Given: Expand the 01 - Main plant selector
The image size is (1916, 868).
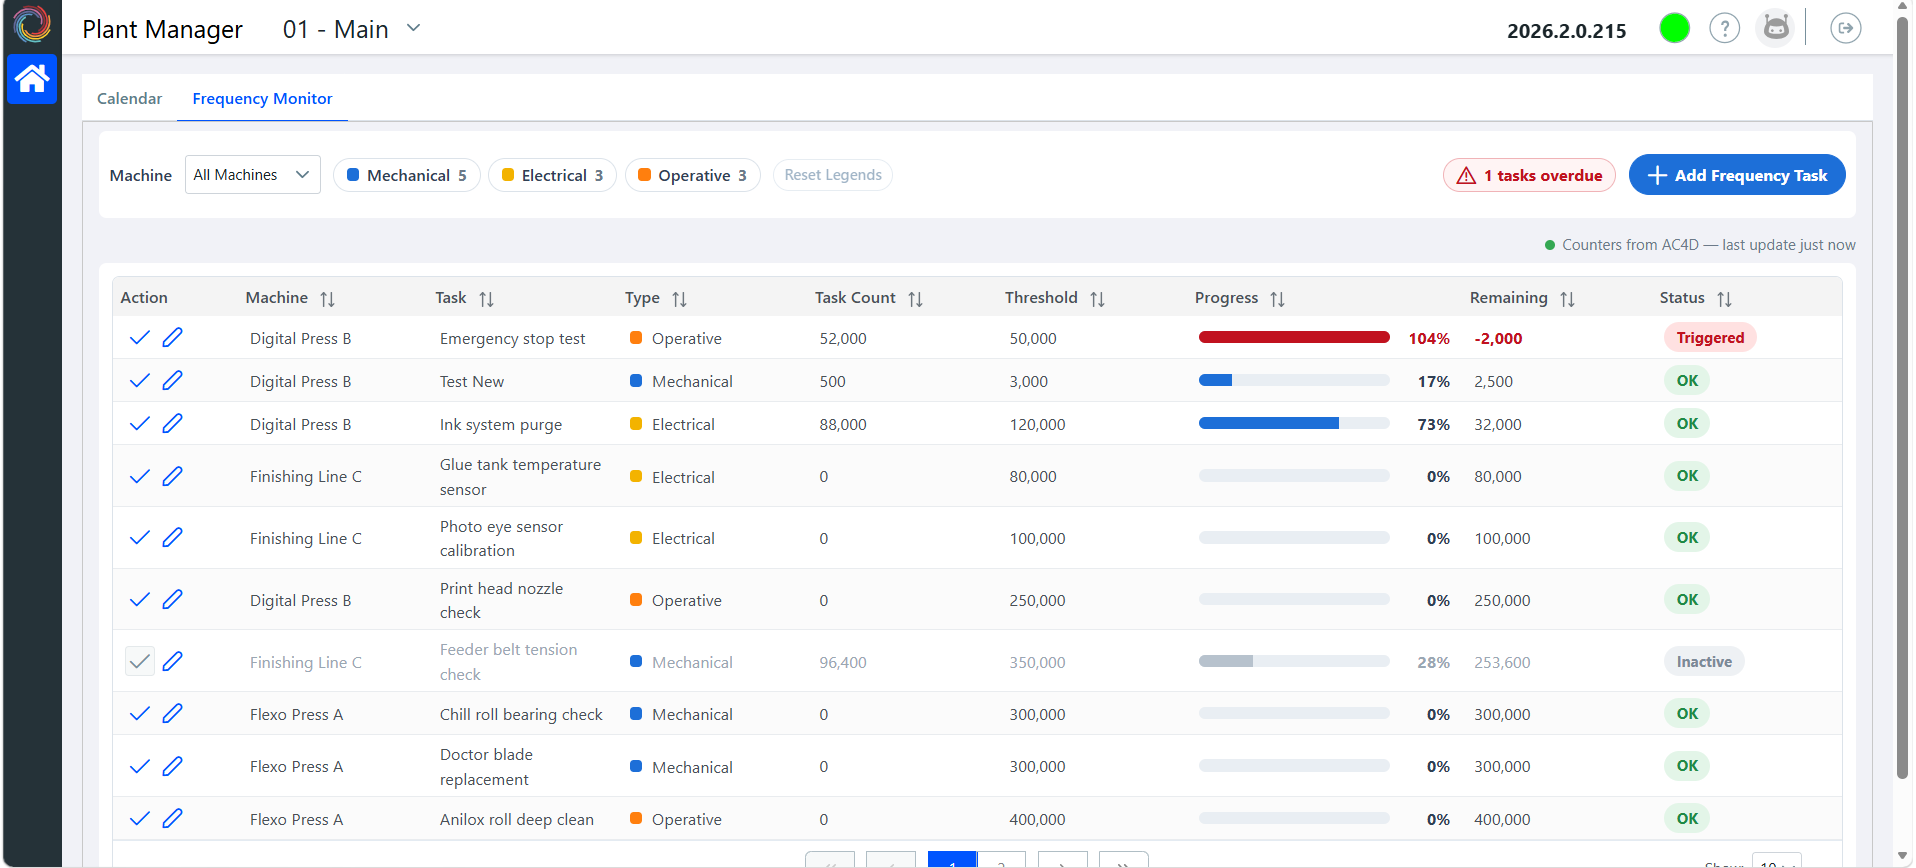Looking at the screenshot, I should click(x=351, y=29).
